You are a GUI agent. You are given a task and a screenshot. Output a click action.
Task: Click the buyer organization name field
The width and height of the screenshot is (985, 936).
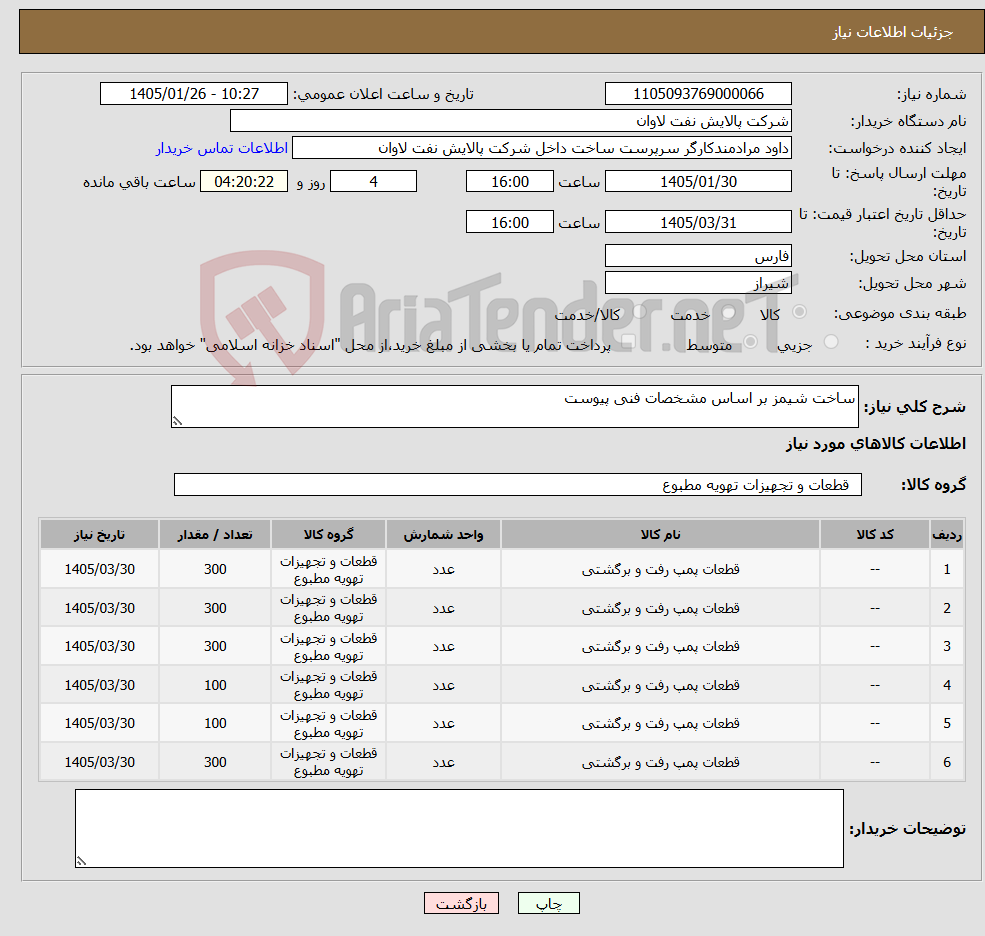tap(511, 121)
